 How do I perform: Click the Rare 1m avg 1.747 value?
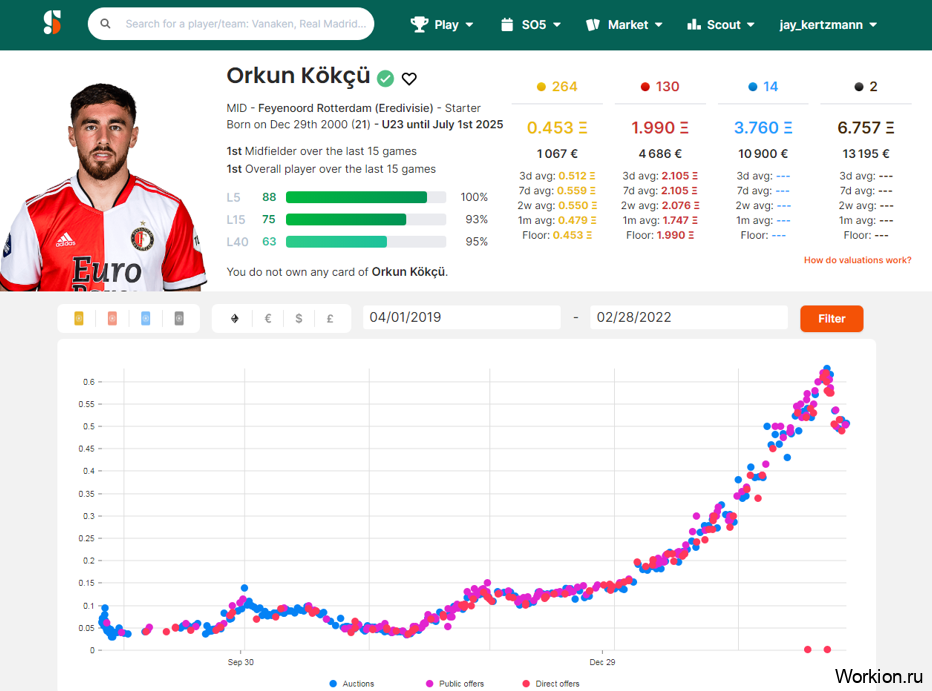(681, 220)
